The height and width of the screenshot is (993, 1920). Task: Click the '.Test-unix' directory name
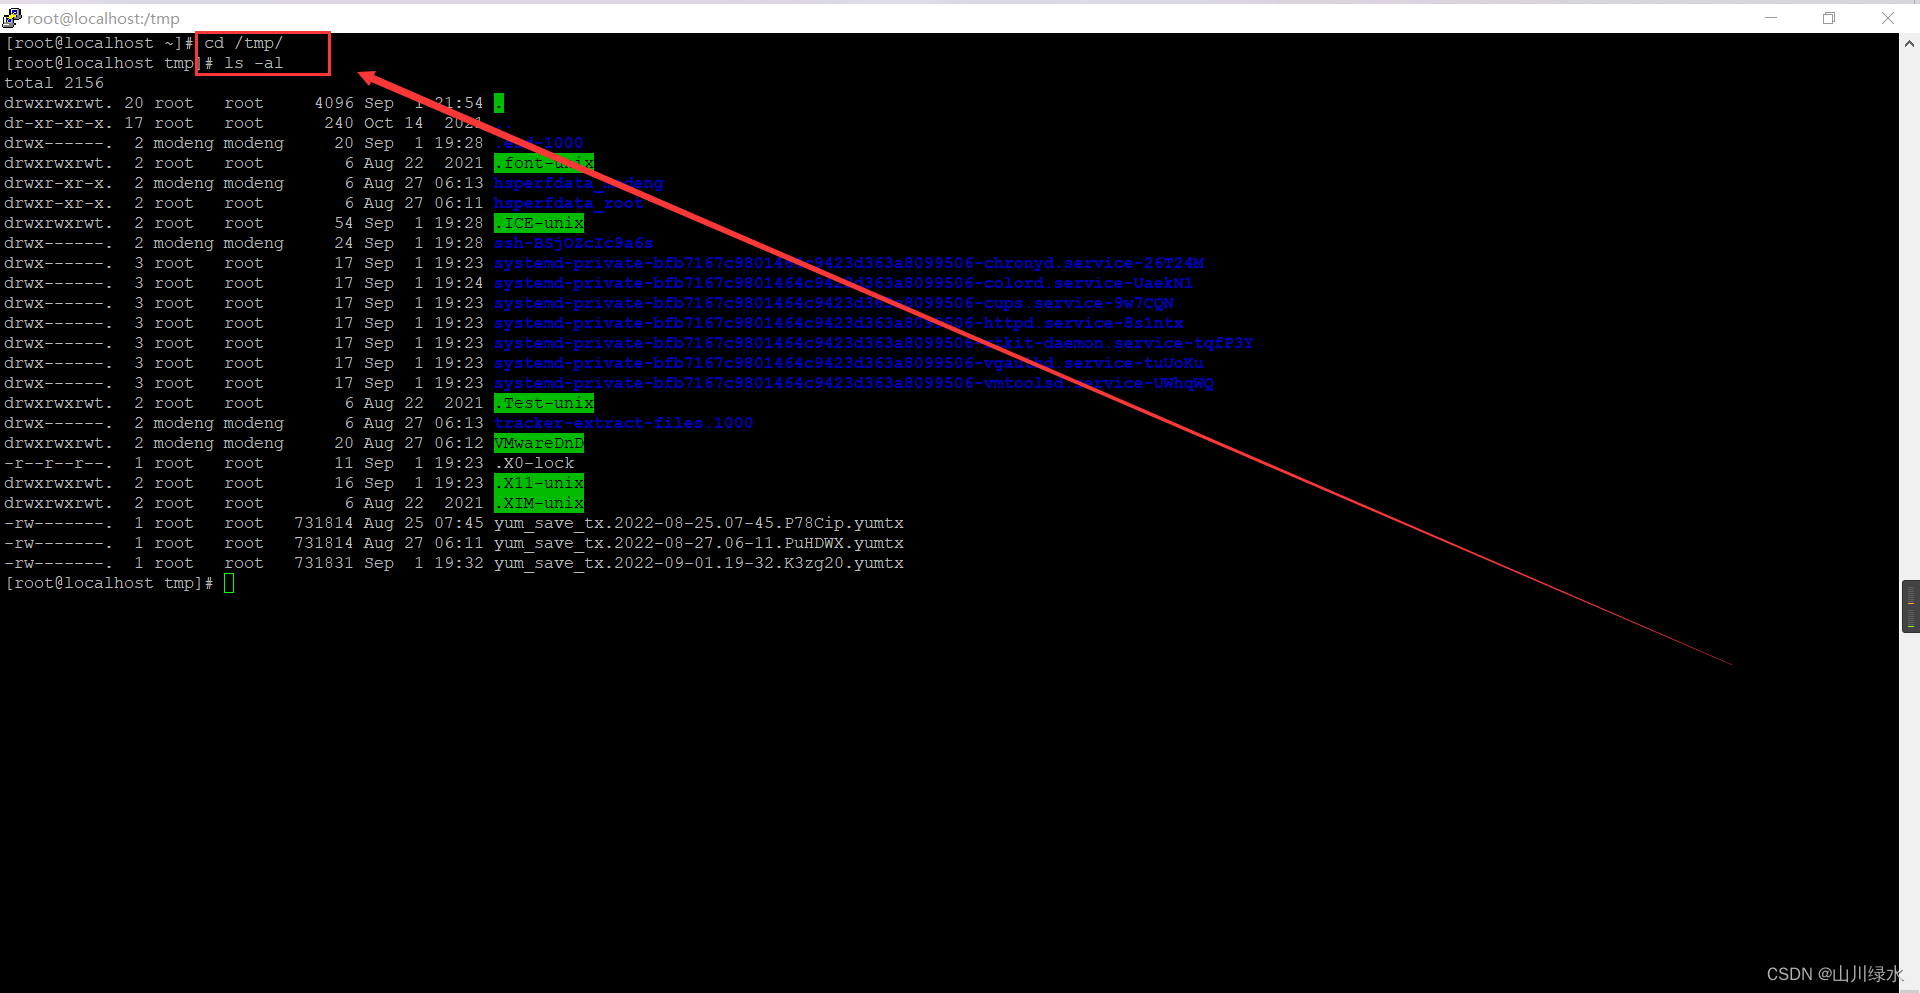(544, 403)
